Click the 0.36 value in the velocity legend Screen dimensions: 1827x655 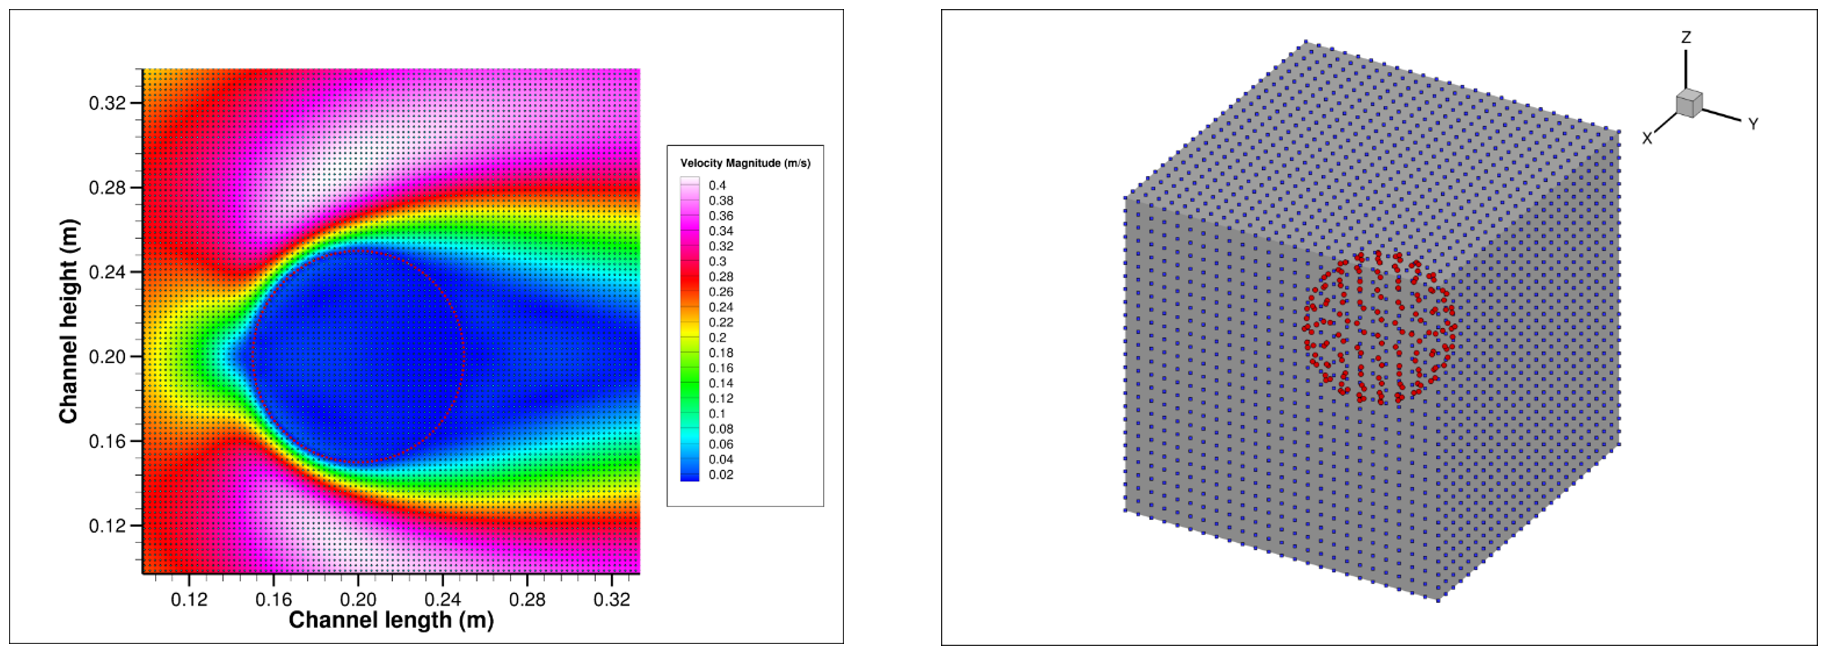(720, 216)
